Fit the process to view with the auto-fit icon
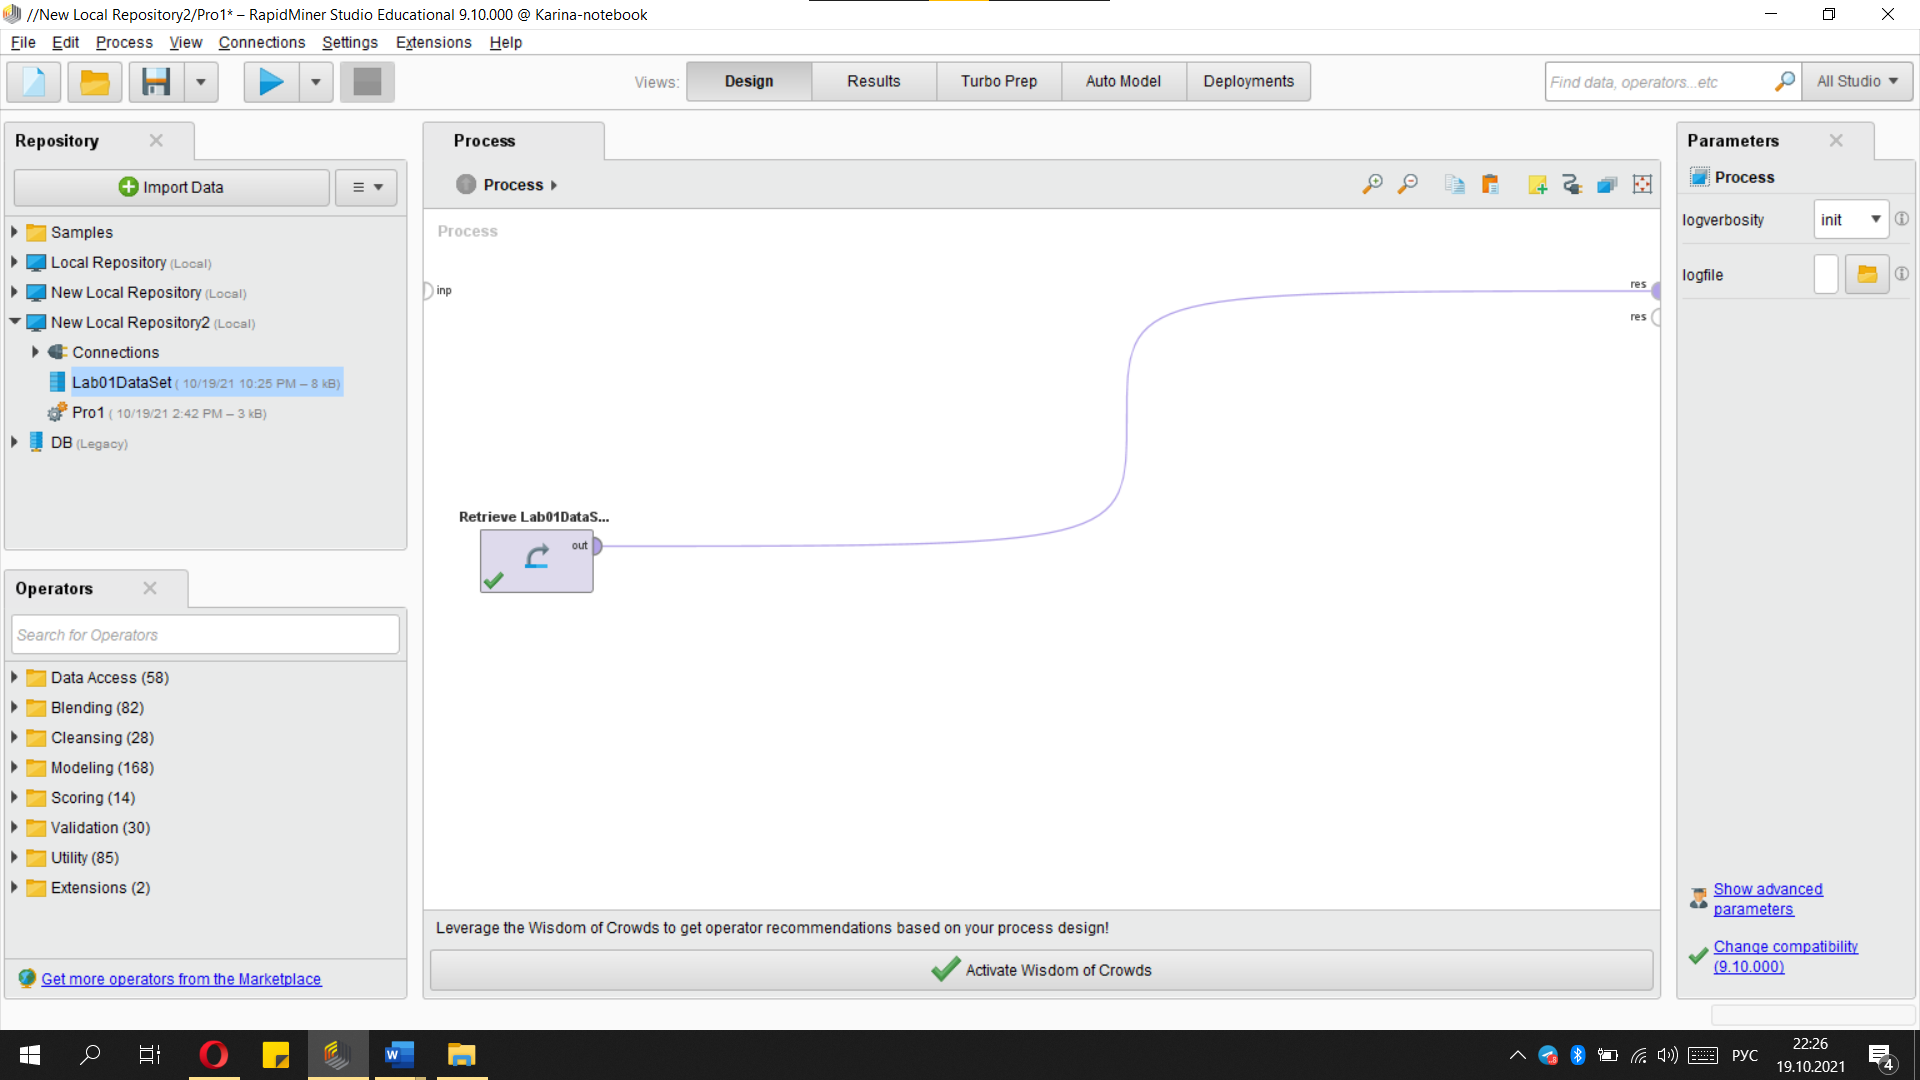1920x1080 pixels. [1642, 184]
